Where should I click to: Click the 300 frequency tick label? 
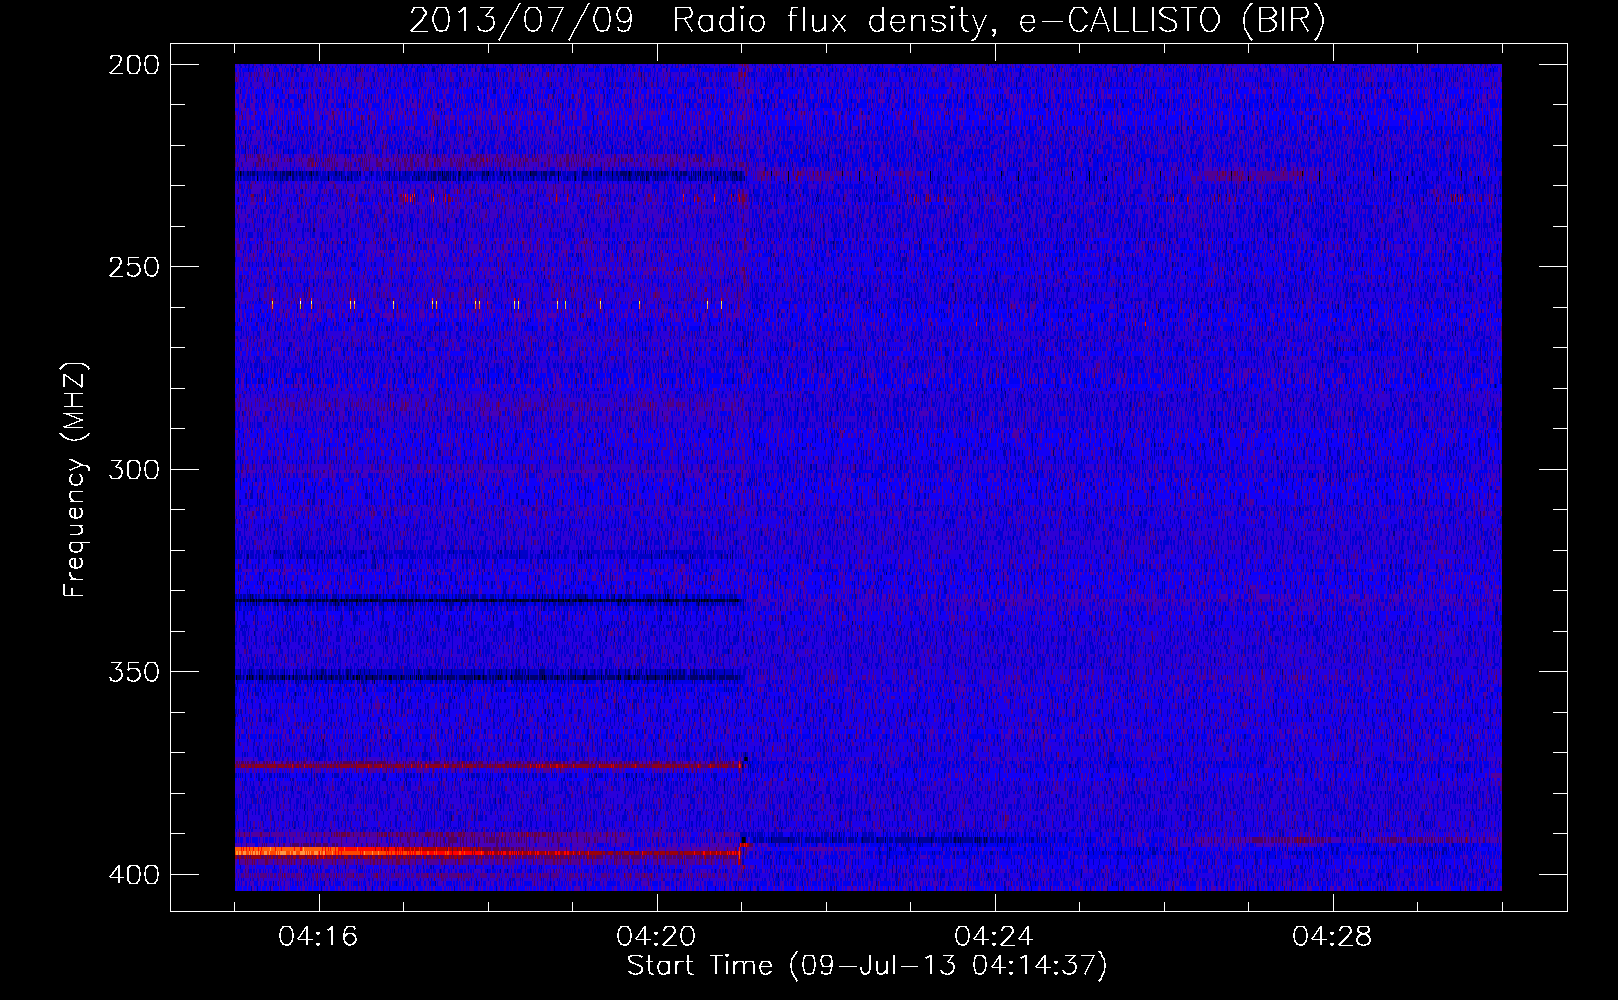tap(133, 469)
